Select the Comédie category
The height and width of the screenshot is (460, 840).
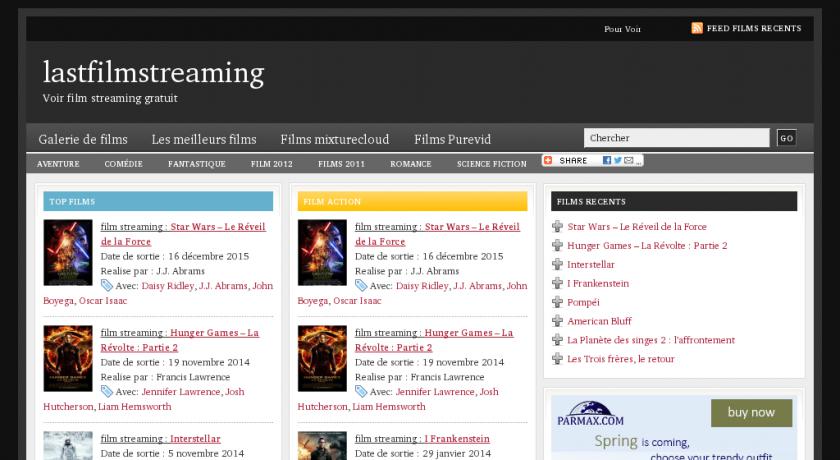pos(123,164)
